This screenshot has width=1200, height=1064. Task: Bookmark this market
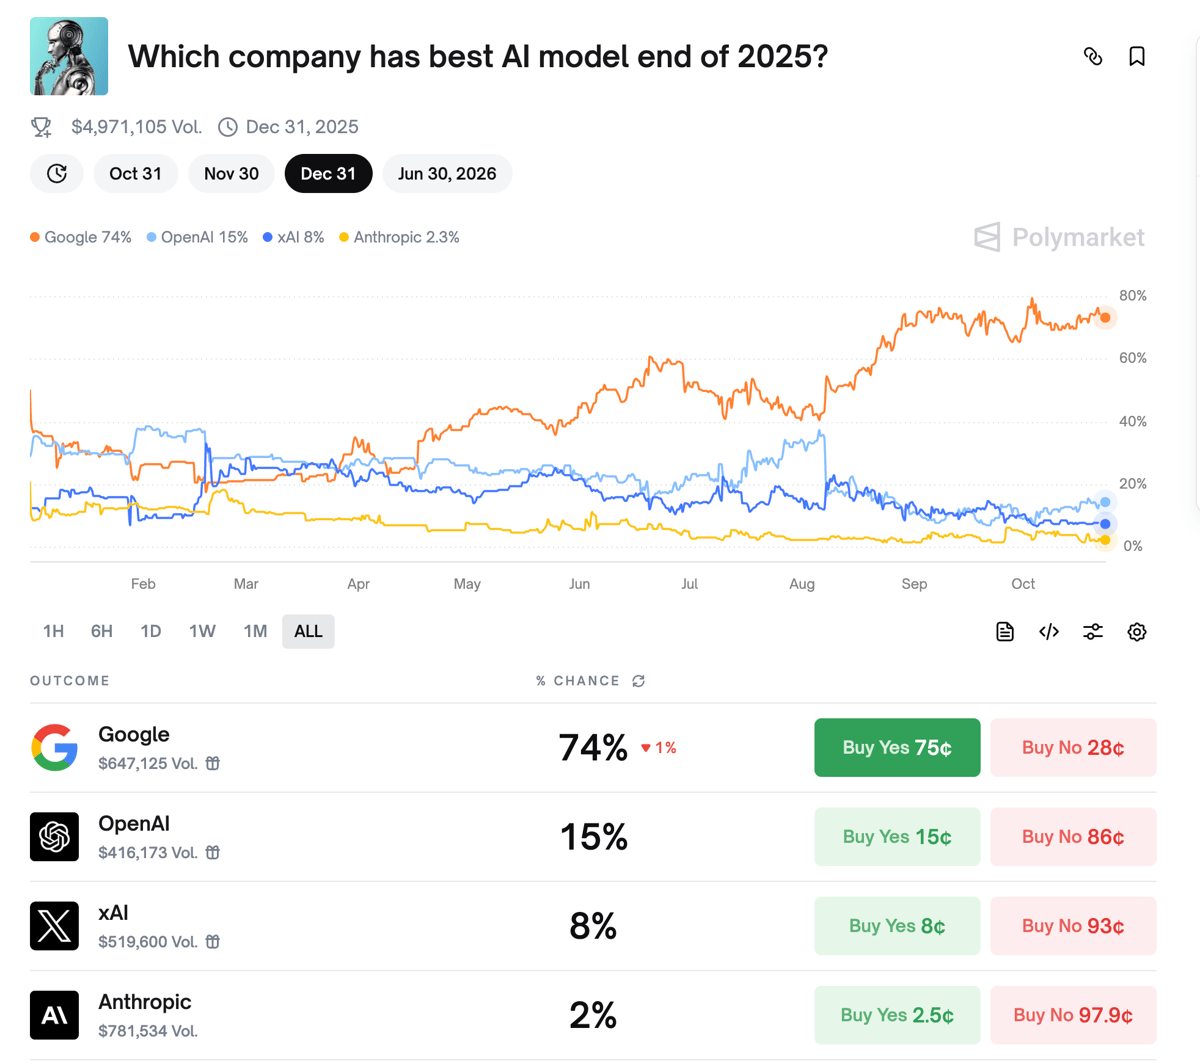[x=1136, y=57]
